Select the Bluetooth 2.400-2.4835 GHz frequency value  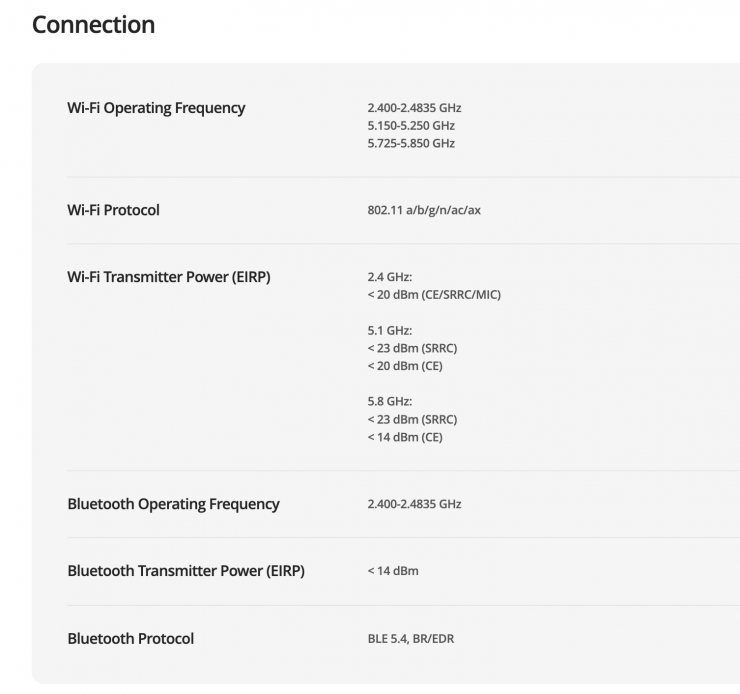(x=414, y=505)
